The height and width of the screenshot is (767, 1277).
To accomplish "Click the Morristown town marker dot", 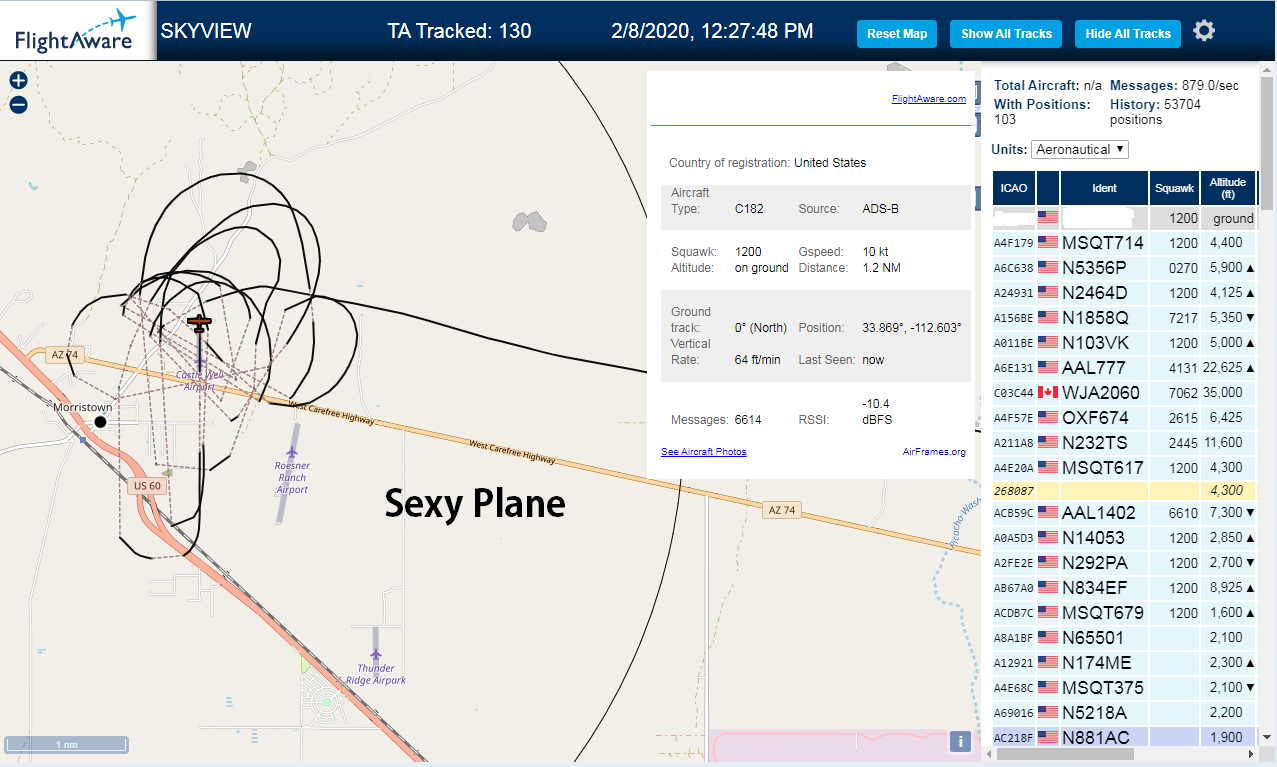I will click(x=100, y=423).
